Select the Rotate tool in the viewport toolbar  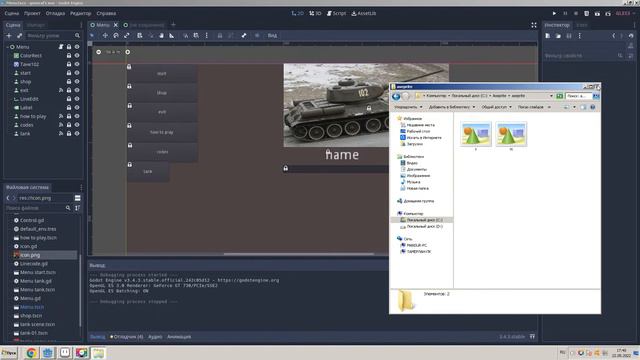(116, 36)
